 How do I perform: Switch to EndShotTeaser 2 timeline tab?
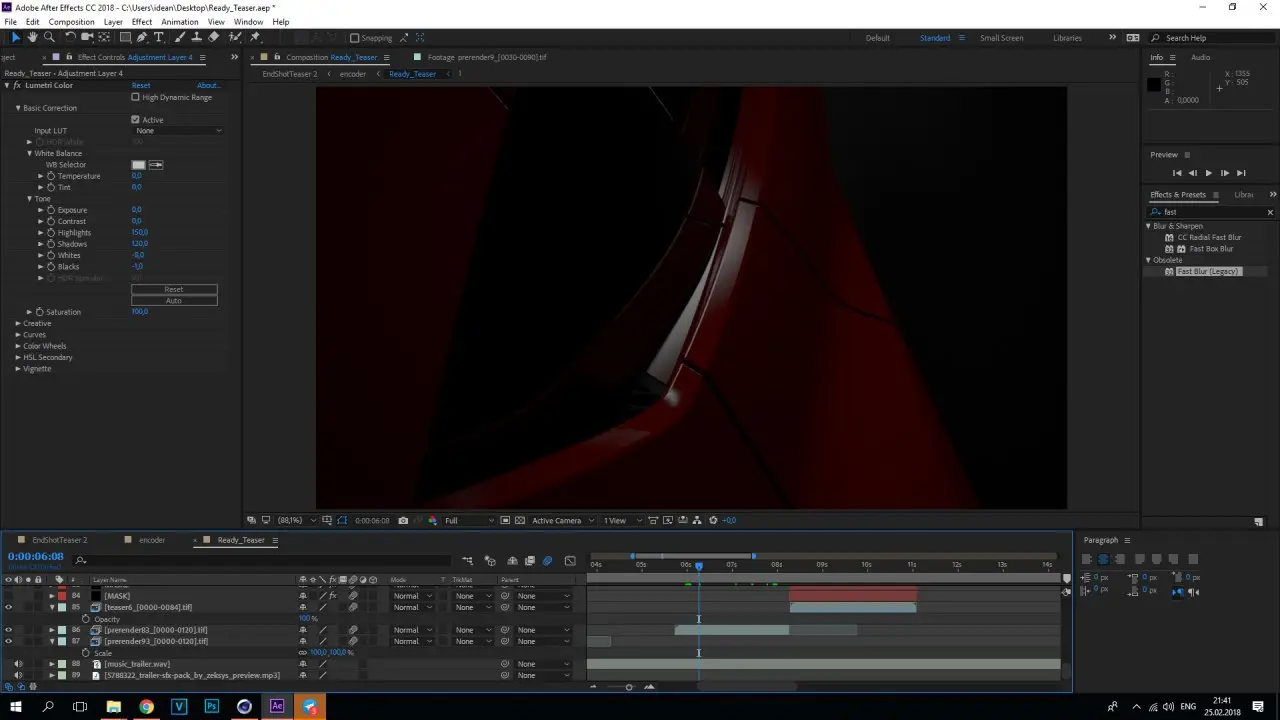click(x=59, y=540)
